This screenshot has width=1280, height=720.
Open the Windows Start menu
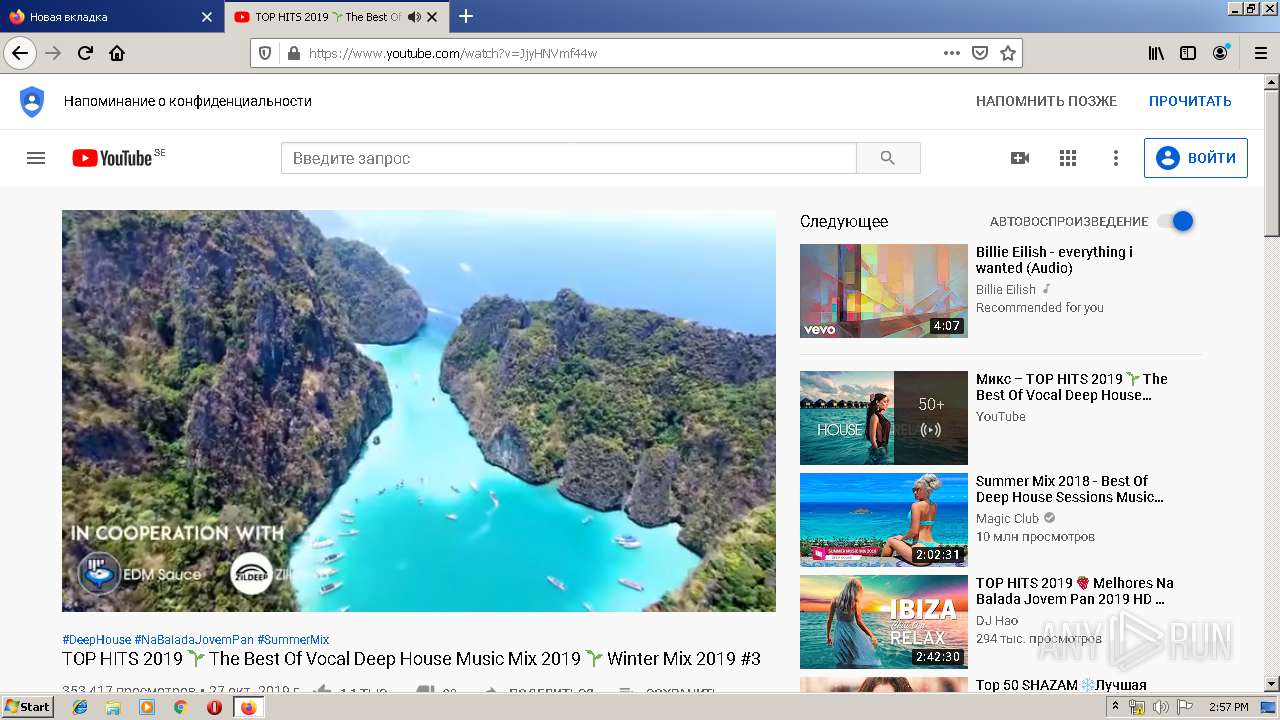[x=28, y=706]
